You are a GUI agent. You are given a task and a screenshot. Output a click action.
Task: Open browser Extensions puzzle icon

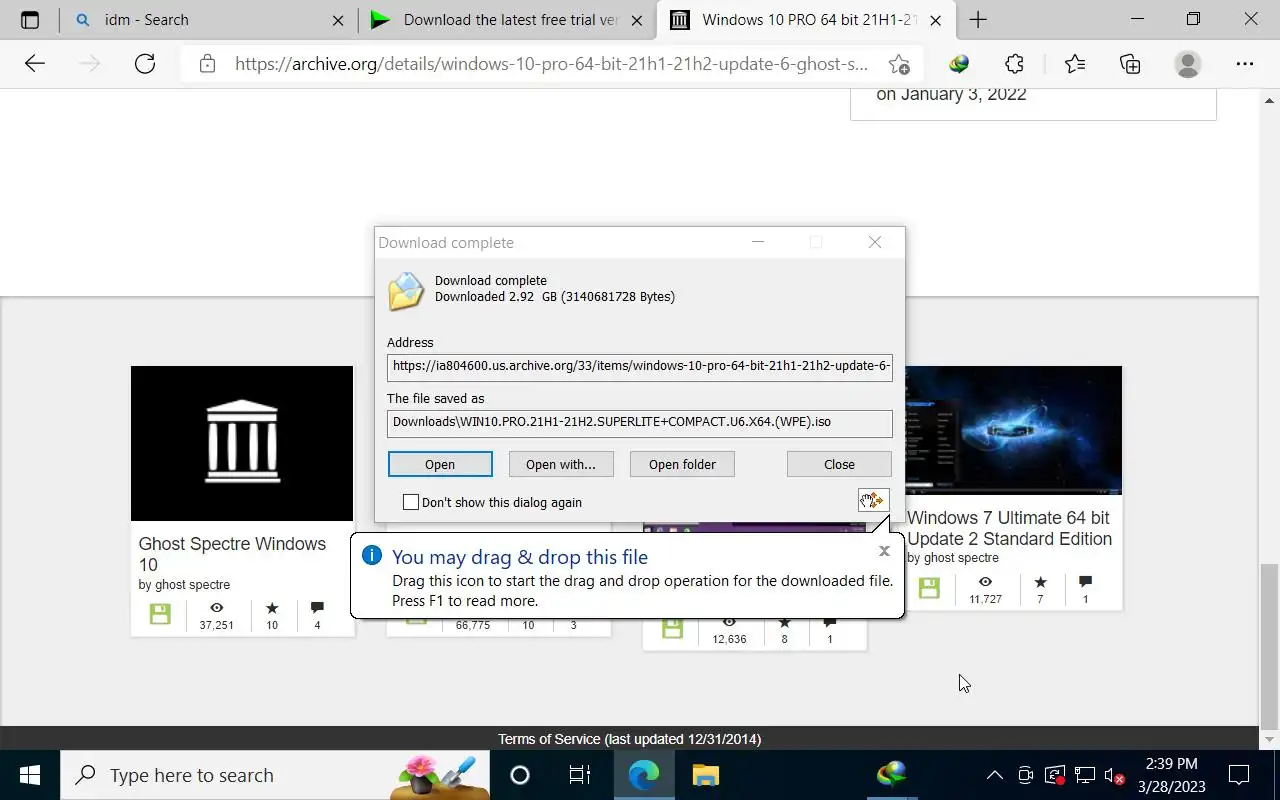1014,64
